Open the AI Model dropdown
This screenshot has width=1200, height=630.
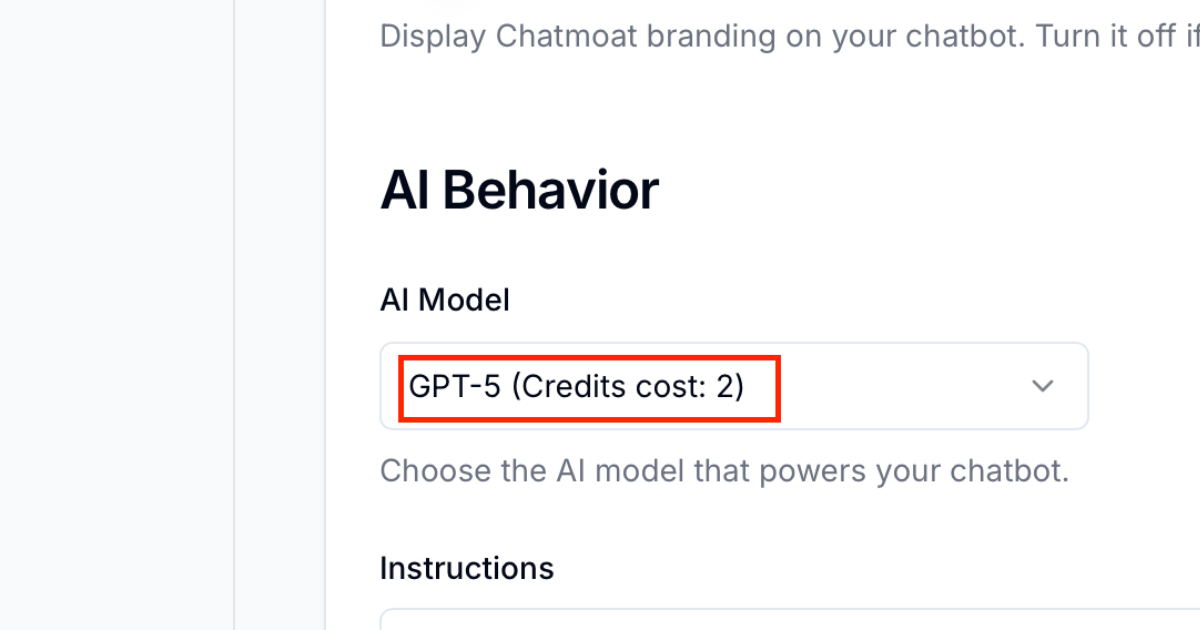pos(733,386)
